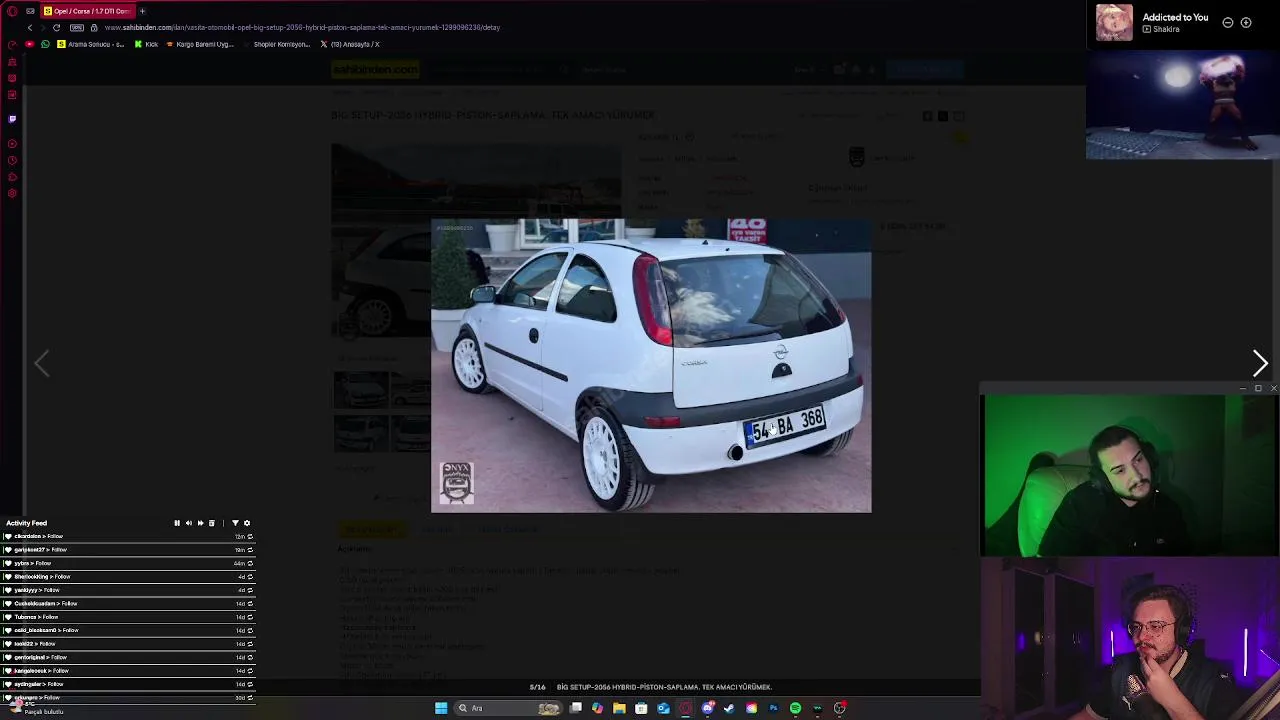Switch to the Opel / Corsa browser tab
The height and width of the screenshot is (720, 1280).
[x=86, y=11]
